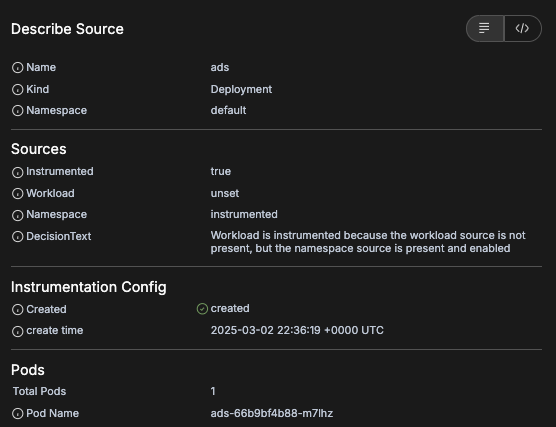Image resolution: width=556 pixels, height=427 pixels.
Task: Click the info icon beside Workload
Action: coord(17,194)
